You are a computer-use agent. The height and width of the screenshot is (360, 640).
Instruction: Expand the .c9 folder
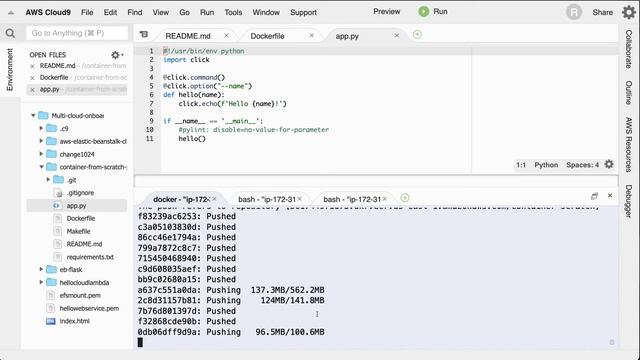click(41, 128)
